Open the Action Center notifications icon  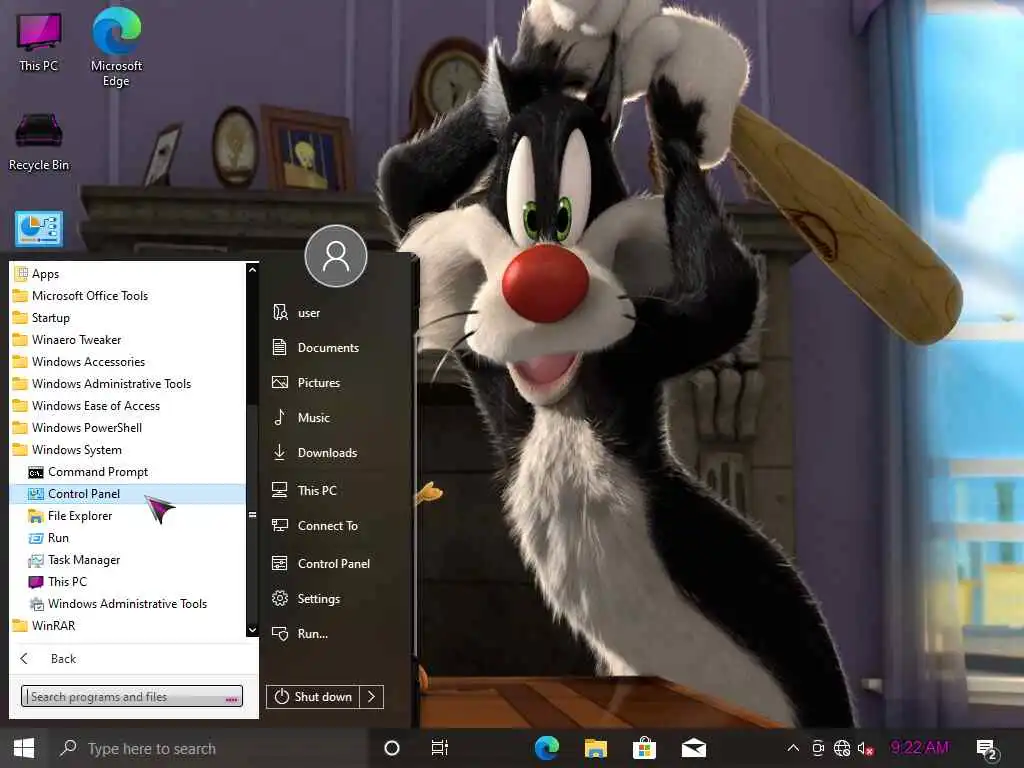(987, 750)
